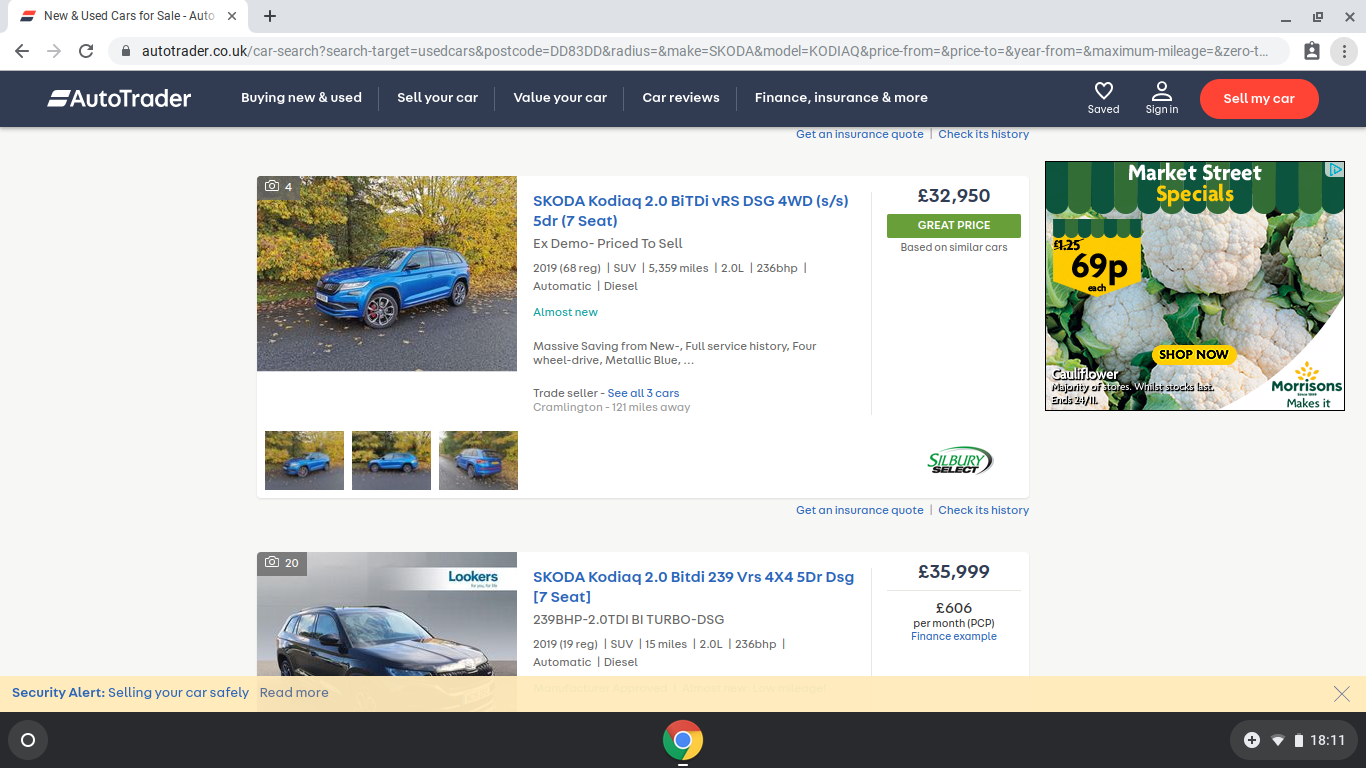Viewport: 1366px width, 768px height.
Task: Open Sell your car menu
Action: [x=437, y=98]
